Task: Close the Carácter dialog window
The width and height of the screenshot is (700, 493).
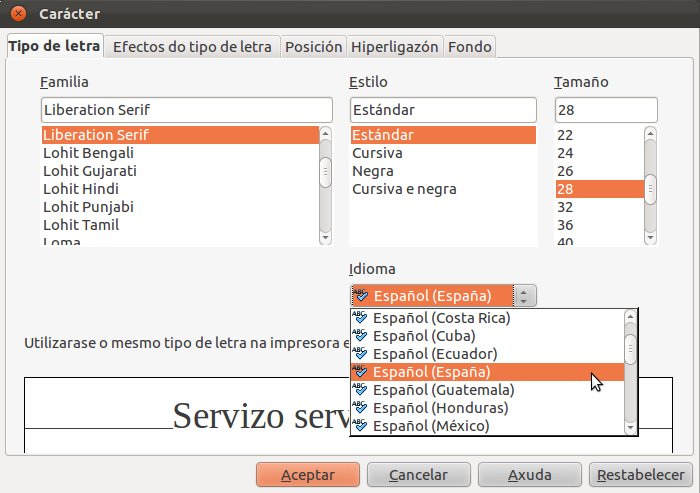Action: (x=18, y=13)
